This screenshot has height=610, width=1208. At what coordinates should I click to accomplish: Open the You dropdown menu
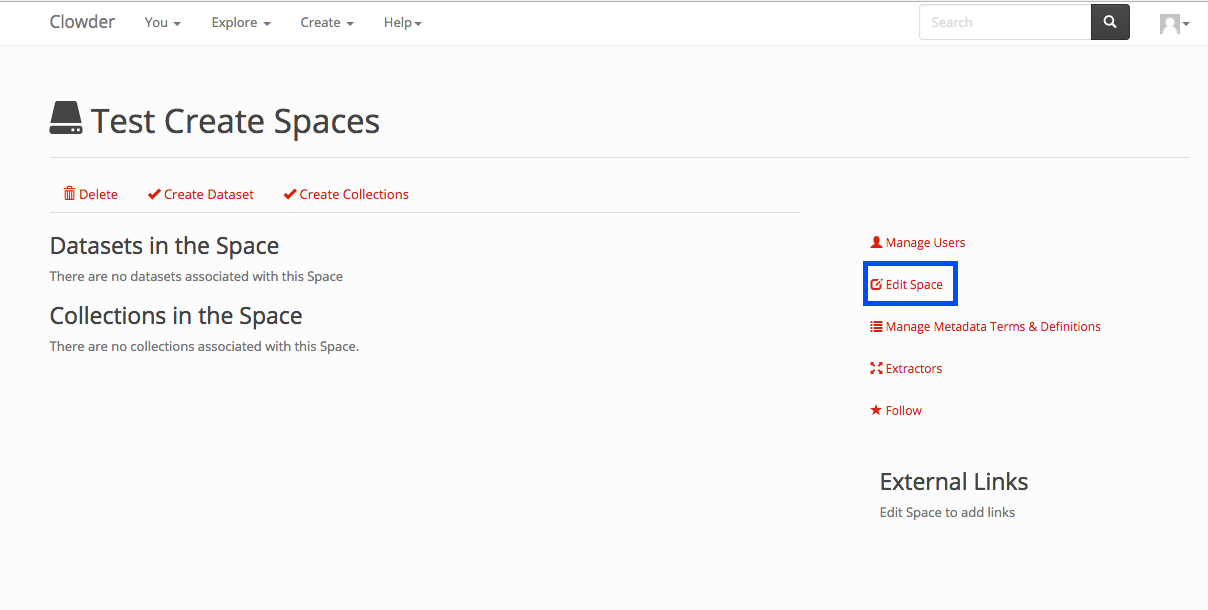pos(162,22)
